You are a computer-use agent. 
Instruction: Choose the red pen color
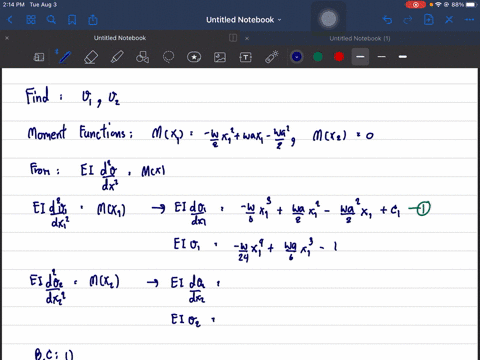pos(339,57)
